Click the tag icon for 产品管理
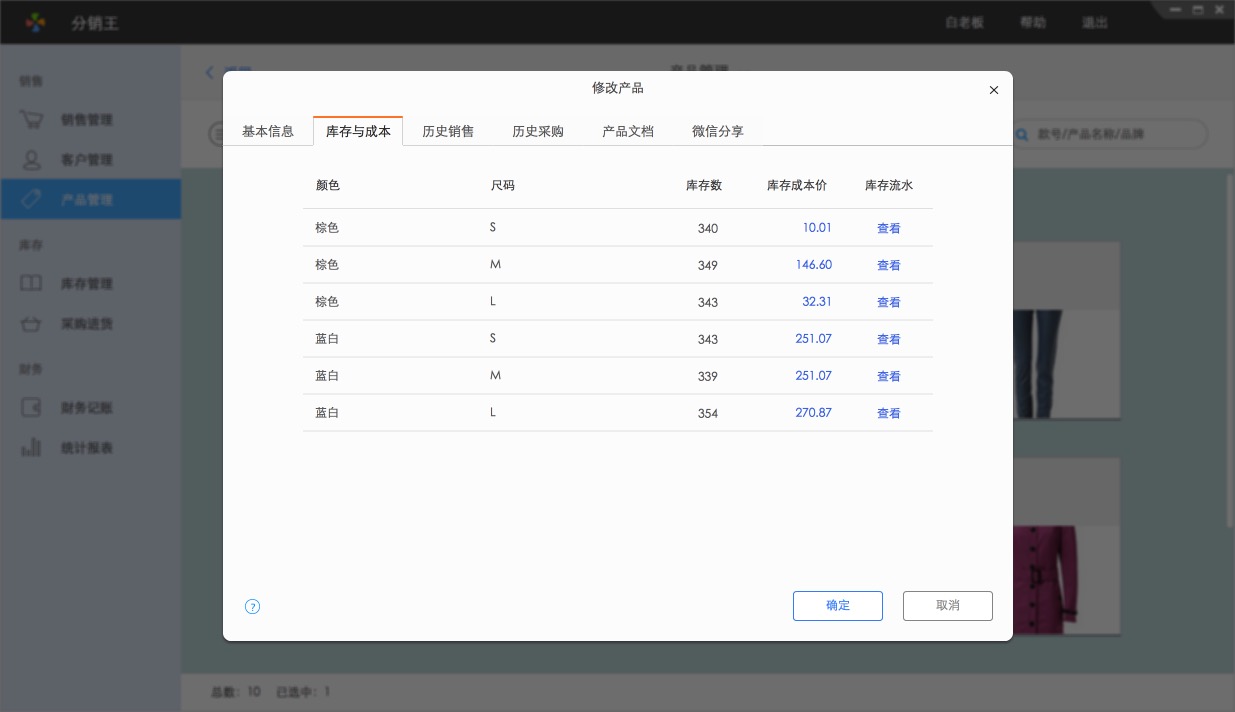The height and width of the screenshot is (712, 1235). pyautogui.click(x=31, y=200)
